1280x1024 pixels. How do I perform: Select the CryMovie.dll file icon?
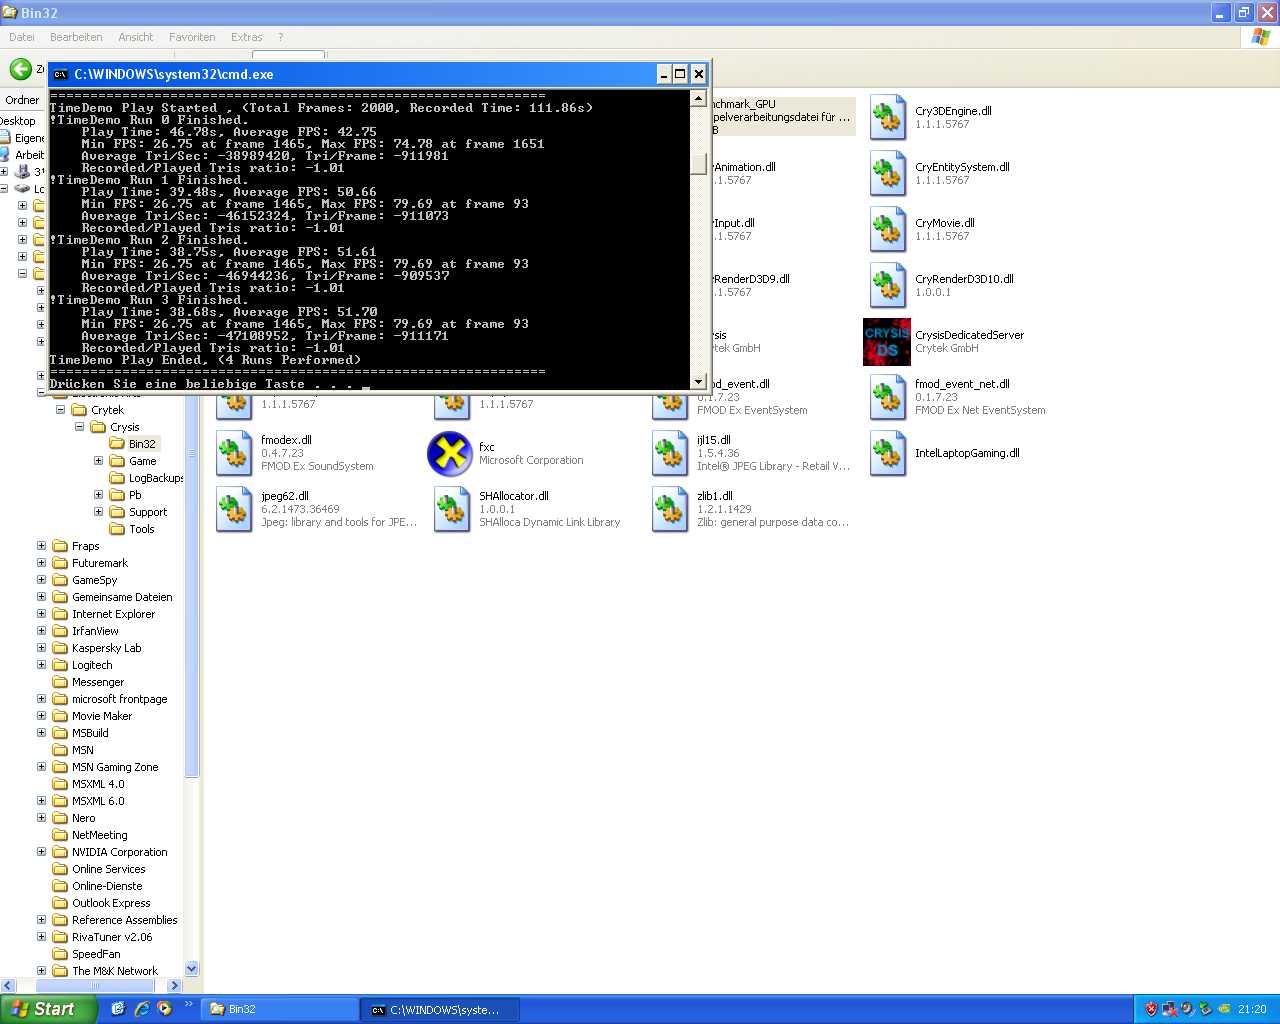888,230
